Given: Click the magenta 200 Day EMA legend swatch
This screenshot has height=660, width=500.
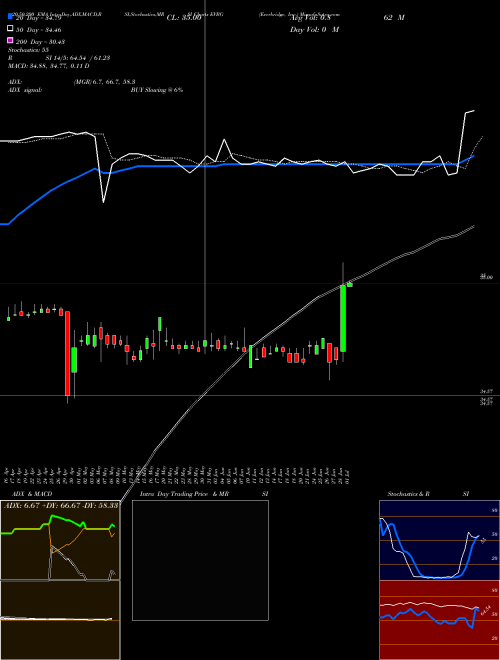Looking at the screenshot, I should coord(11,40).
